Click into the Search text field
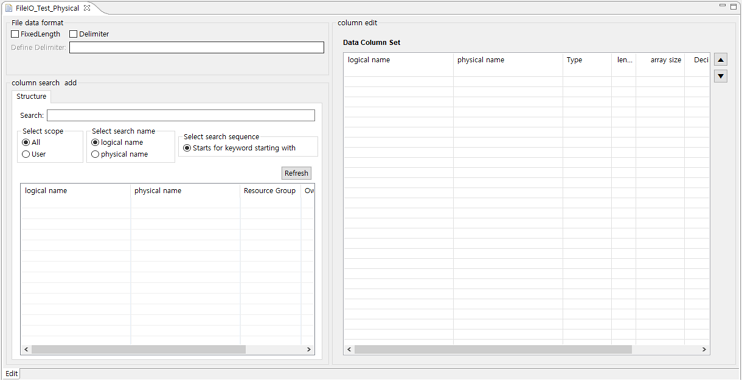Image resolution: width=742 pixels, height=380 pixels. click(181, 115)
